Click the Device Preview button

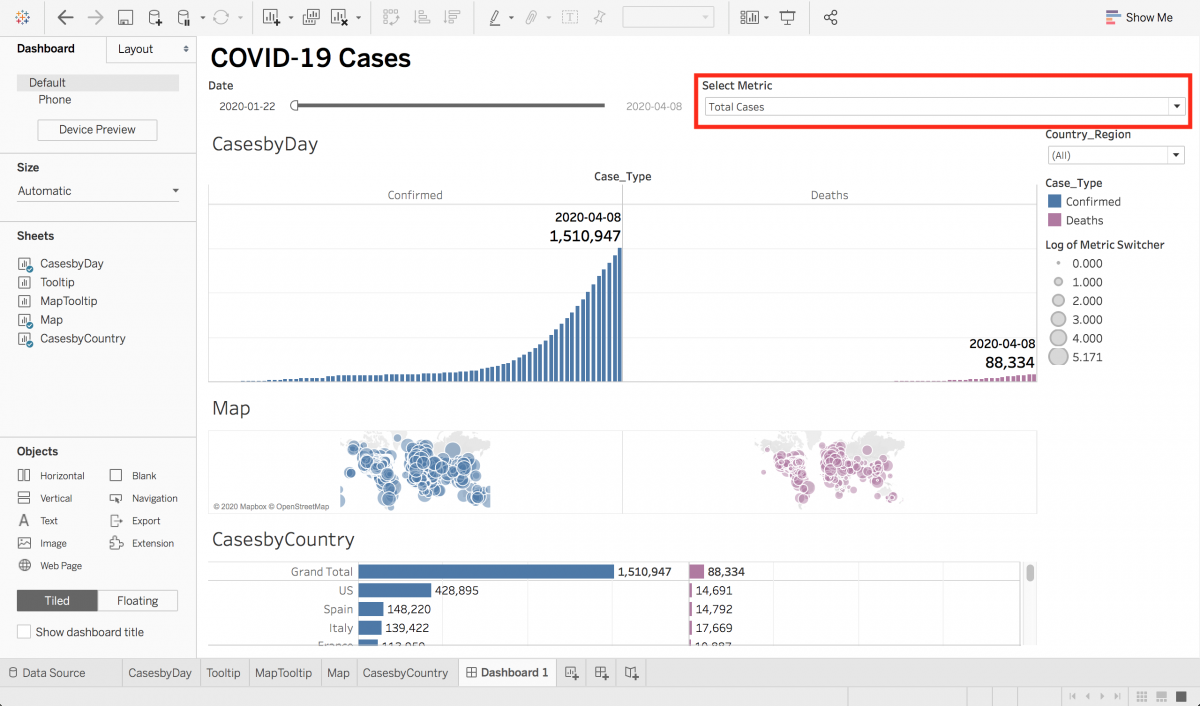[x=97, y=130]
